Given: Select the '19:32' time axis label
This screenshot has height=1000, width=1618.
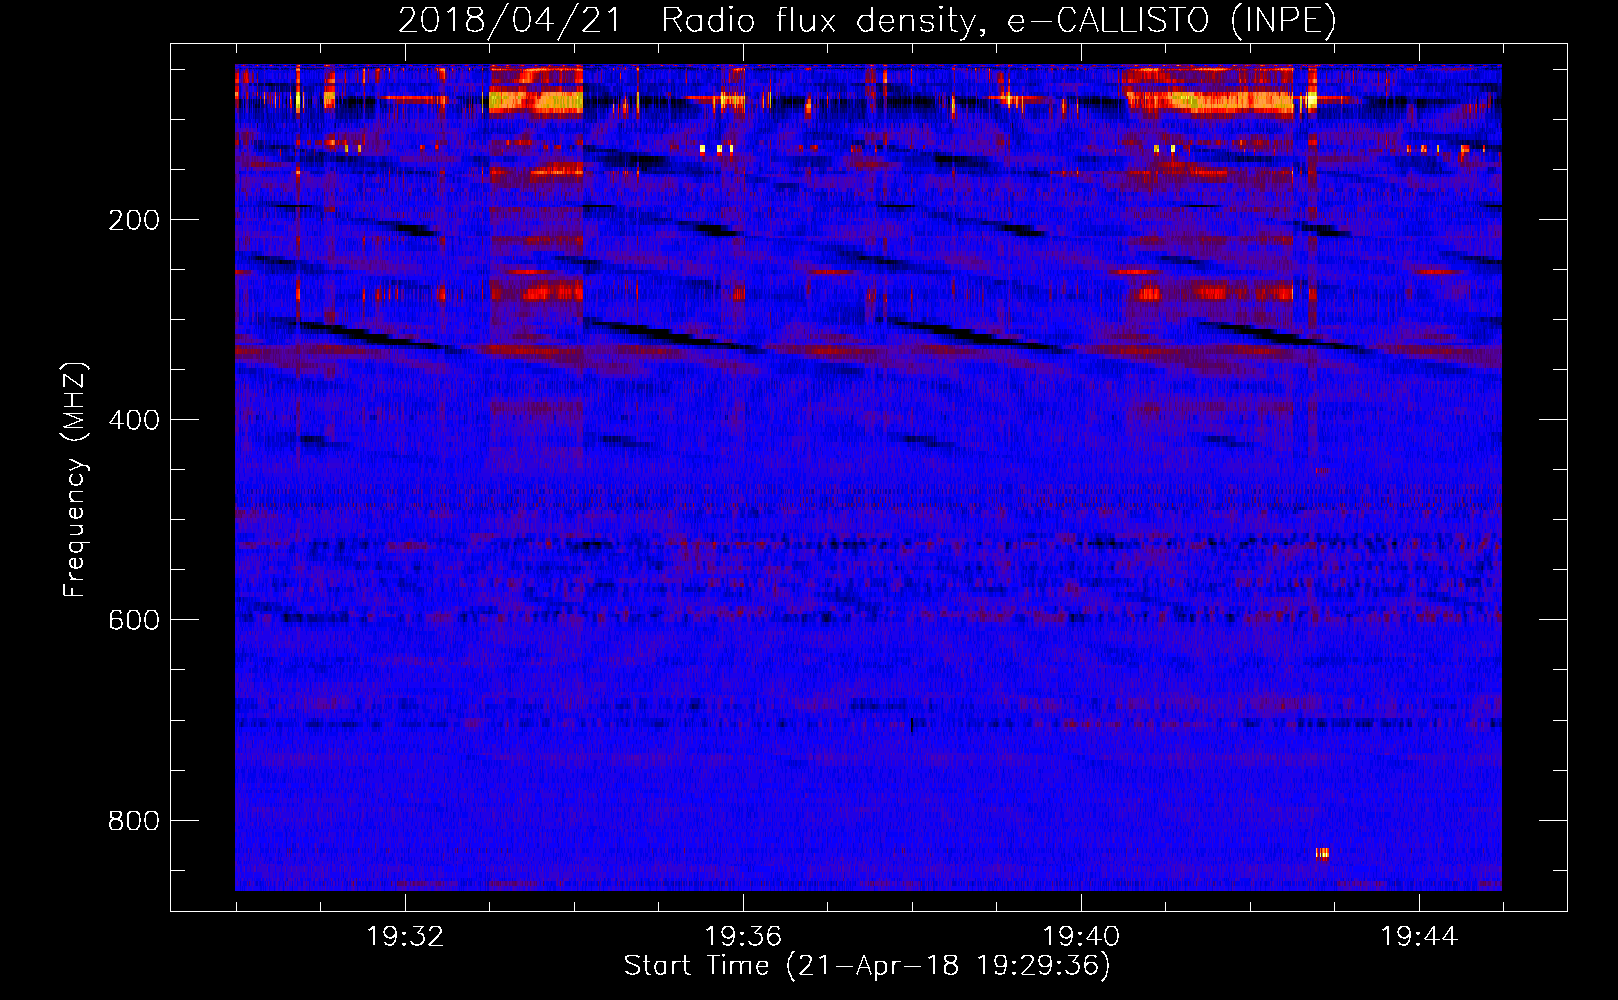Looking at the screenshot, I should tap(405, 937).
